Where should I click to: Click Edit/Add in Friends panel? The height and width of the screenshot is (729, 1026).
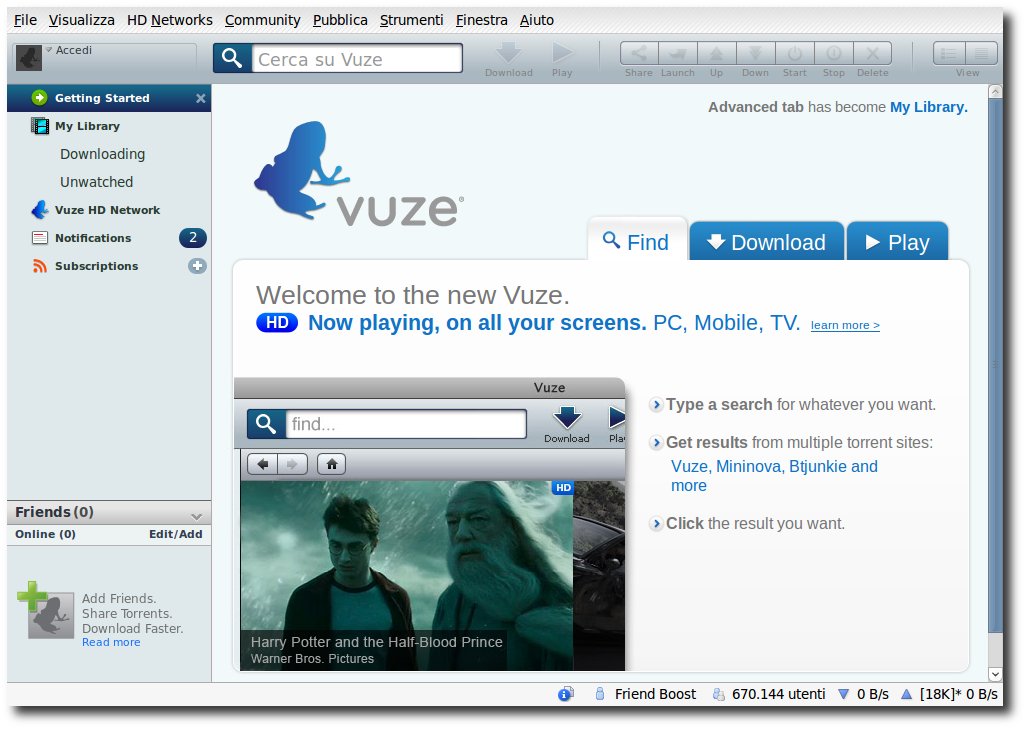(175, 534)
